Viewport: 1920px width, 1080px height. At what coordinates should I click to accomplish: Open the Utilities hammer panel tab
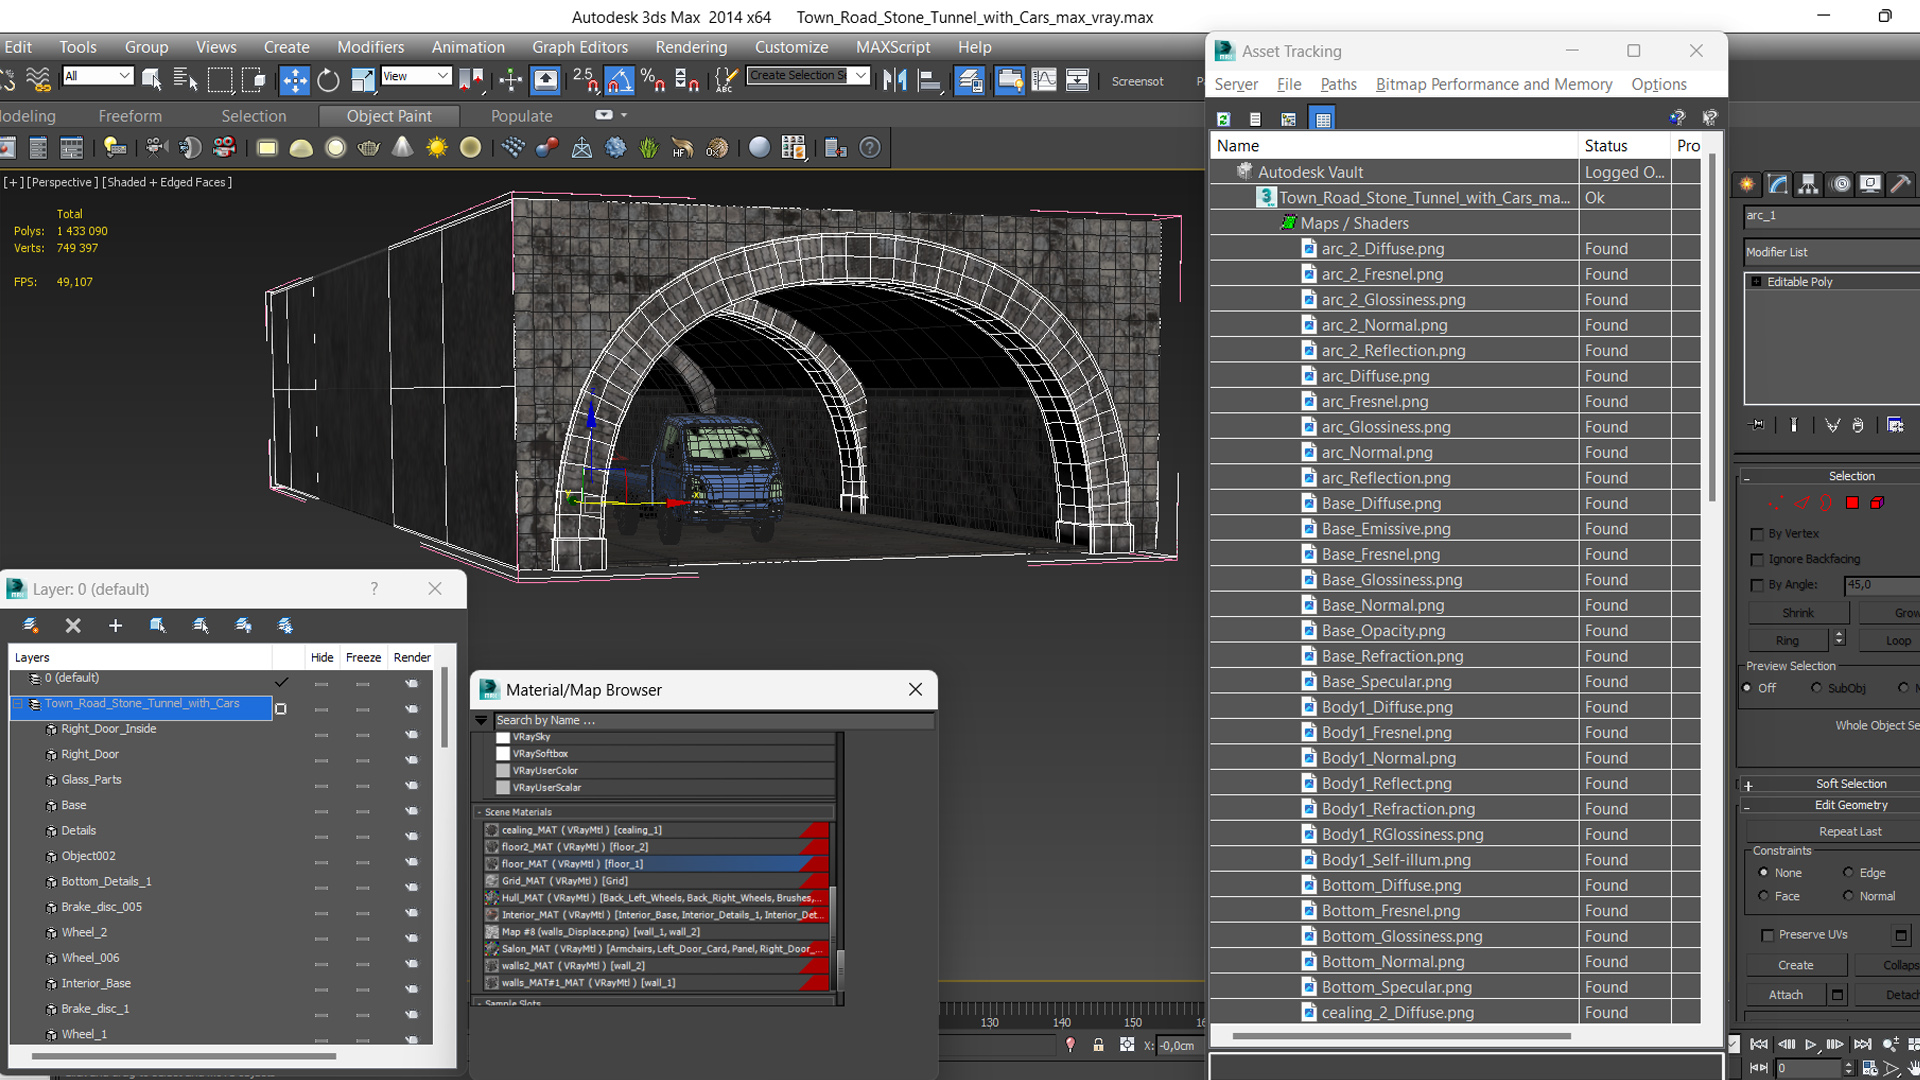[1901, 185]
